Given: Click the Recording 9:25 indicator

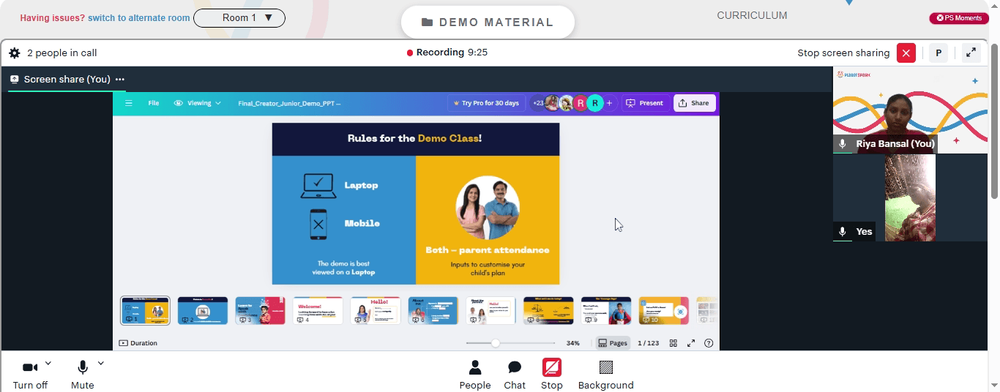Looking at the screenshot, I should point(447,53).
